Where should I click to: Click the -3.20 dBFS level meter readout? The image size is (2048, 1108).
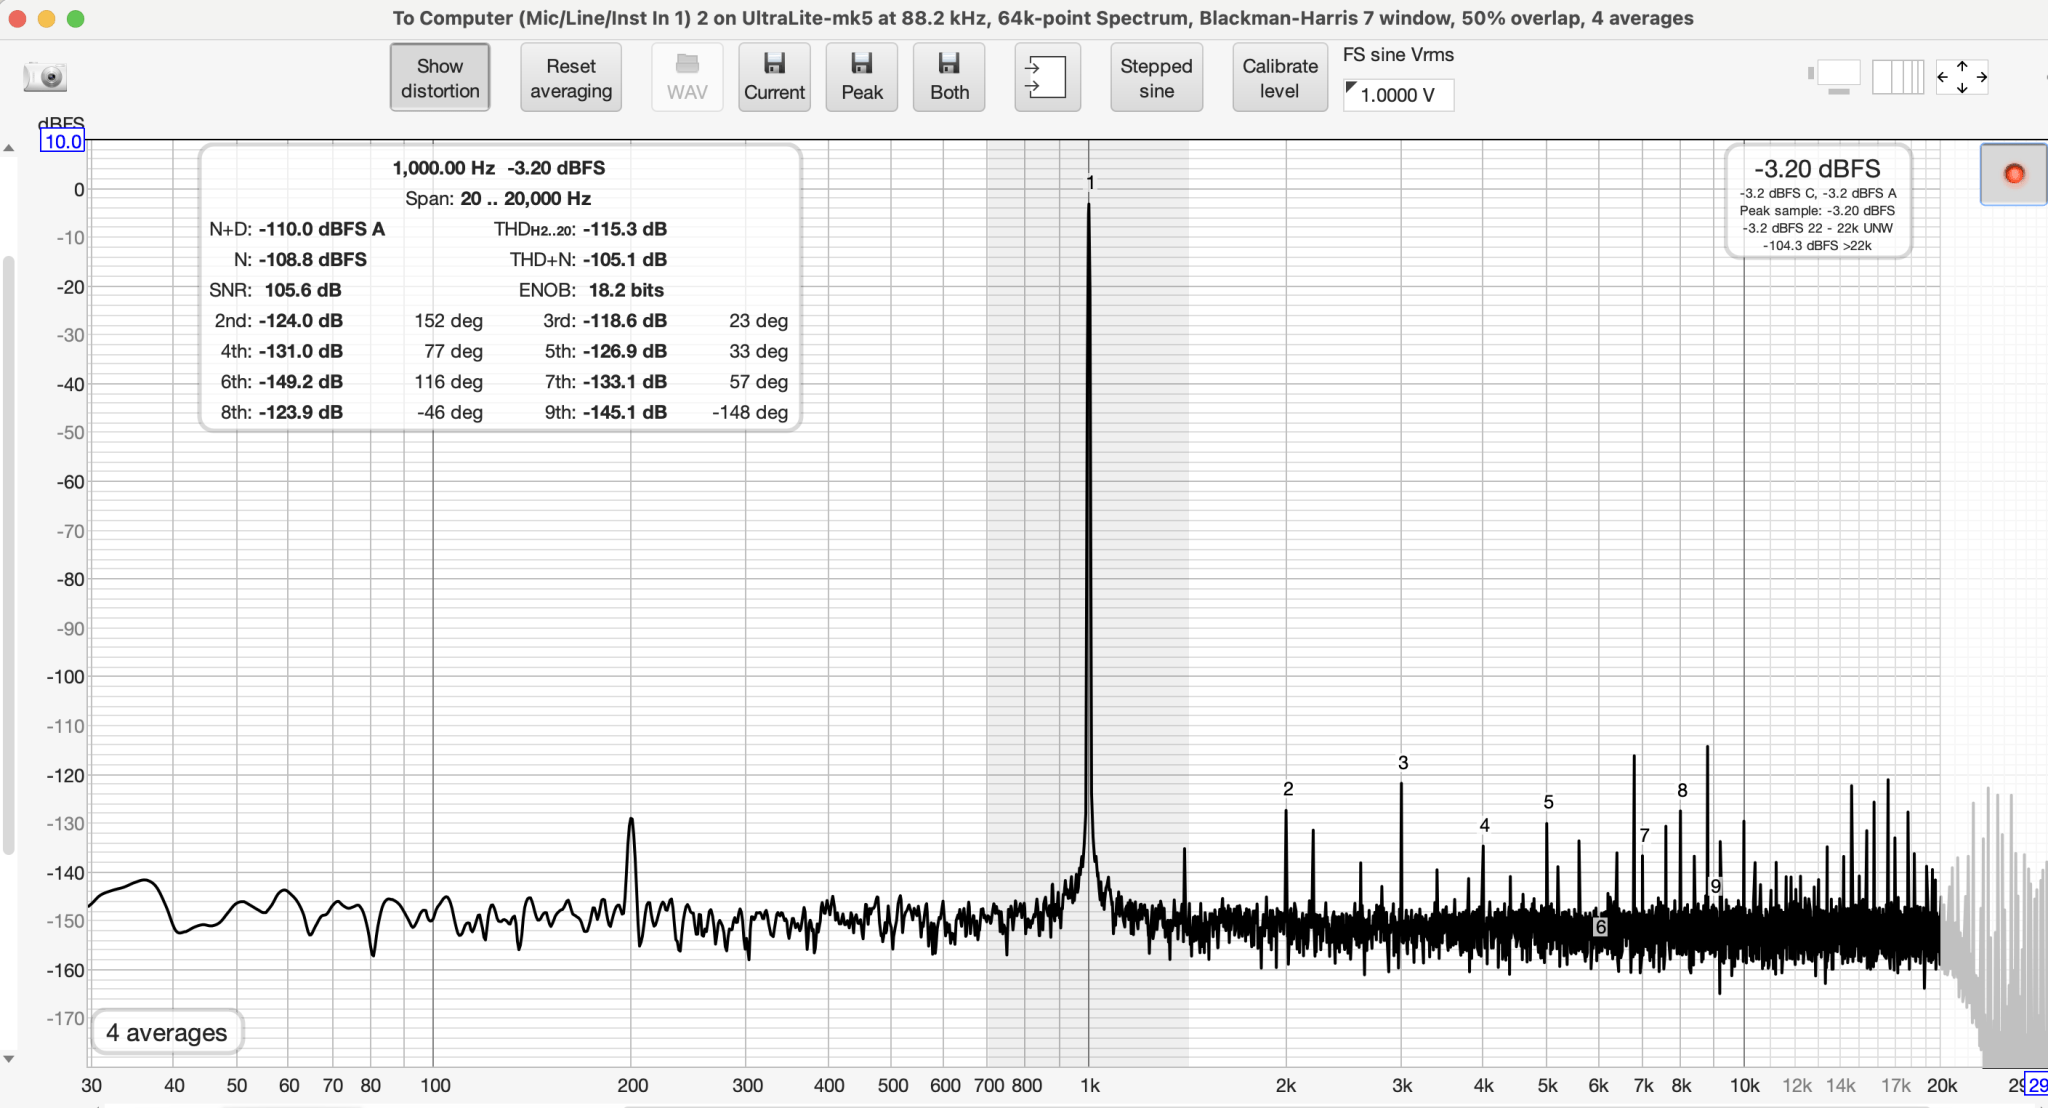point(1817,169)
